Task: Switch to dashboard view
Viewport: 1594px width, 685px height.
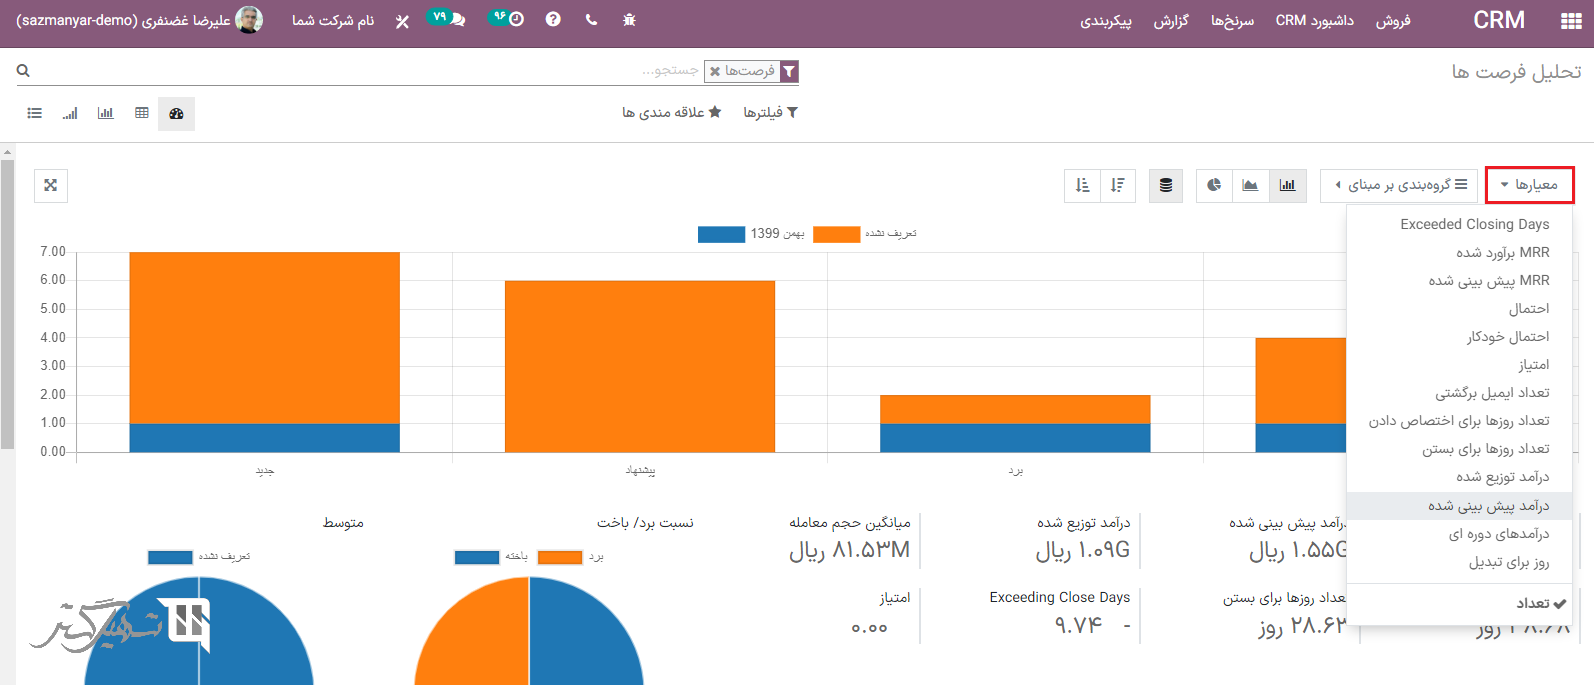Action: click(176, 113)
